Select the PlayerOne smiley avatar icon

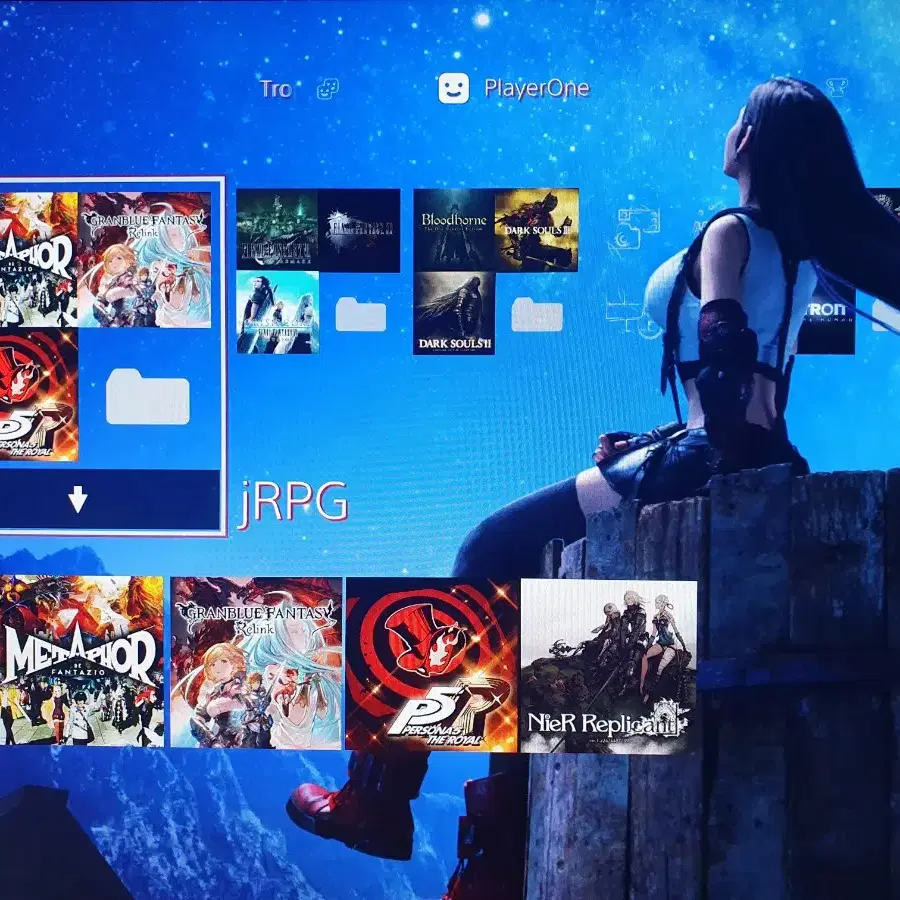(453, 88)
